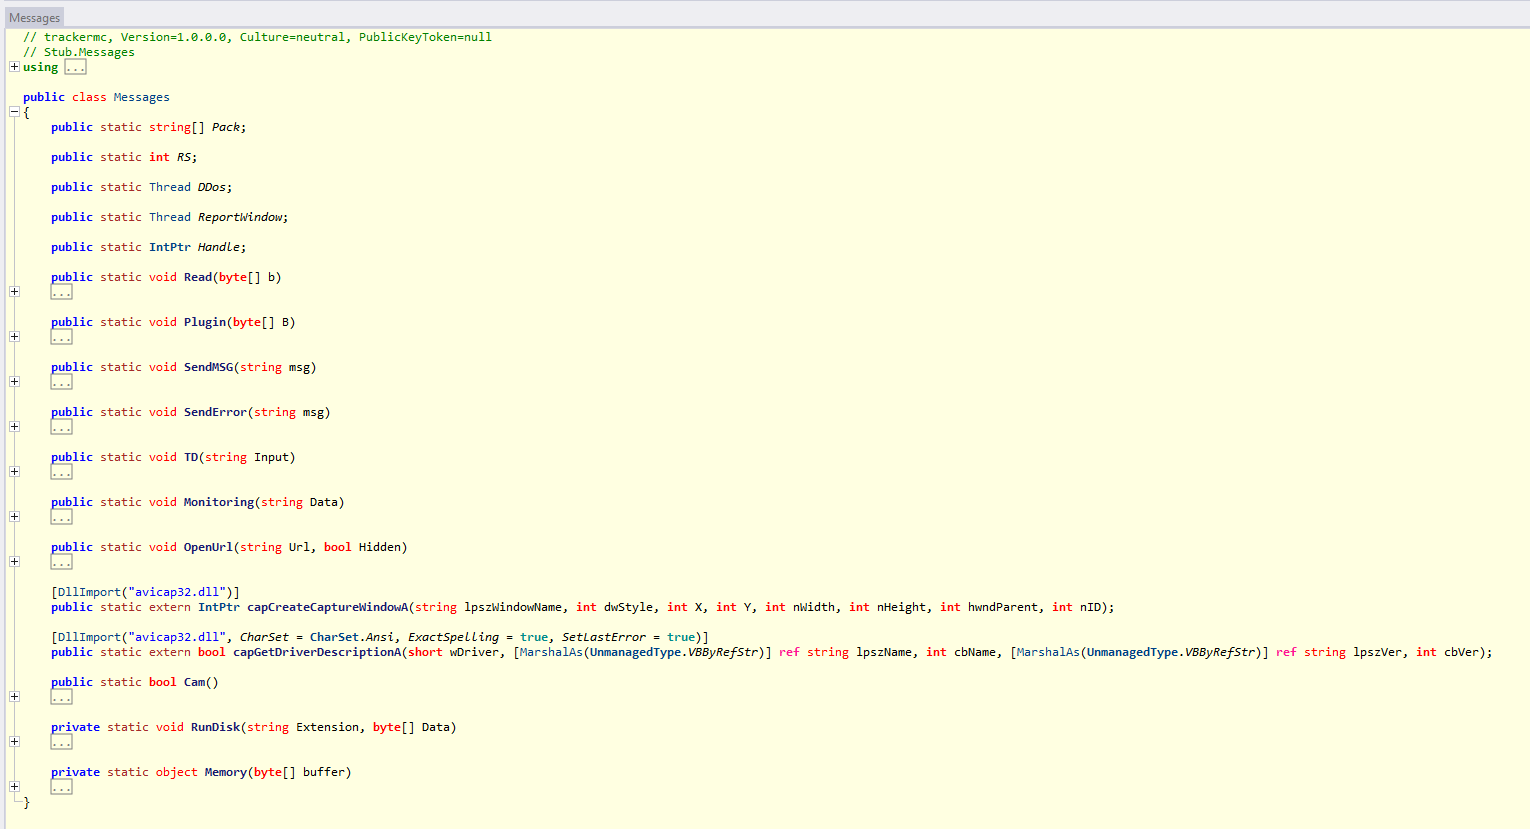Click the ellipsis box under RunDisk method
1530x829 pixels.
tap(62, 742)
